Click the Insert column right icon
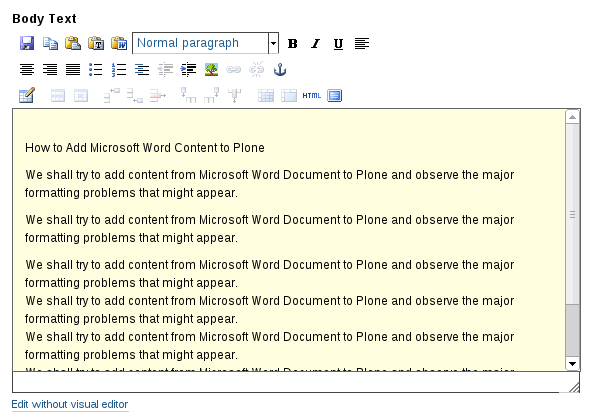This screenshot has width=592, height=418. click(211, 96)
